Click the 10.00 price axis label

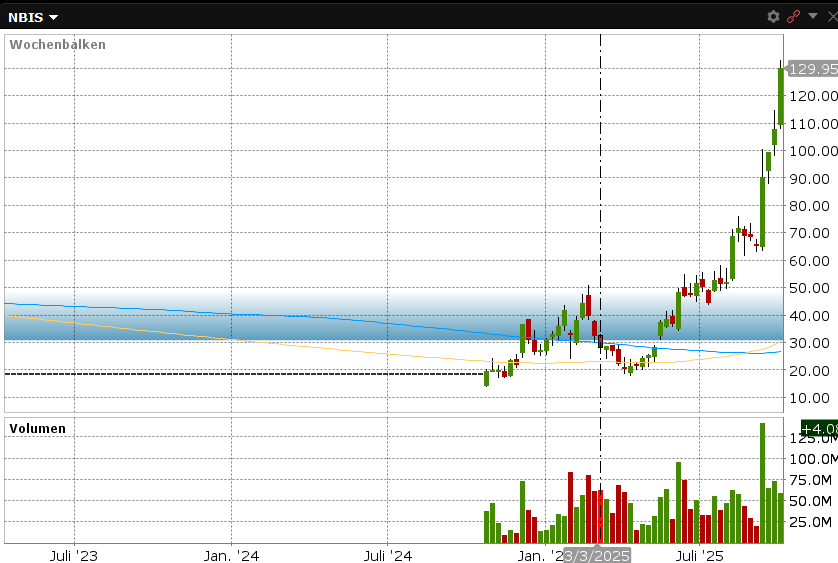tap(810, 398)
